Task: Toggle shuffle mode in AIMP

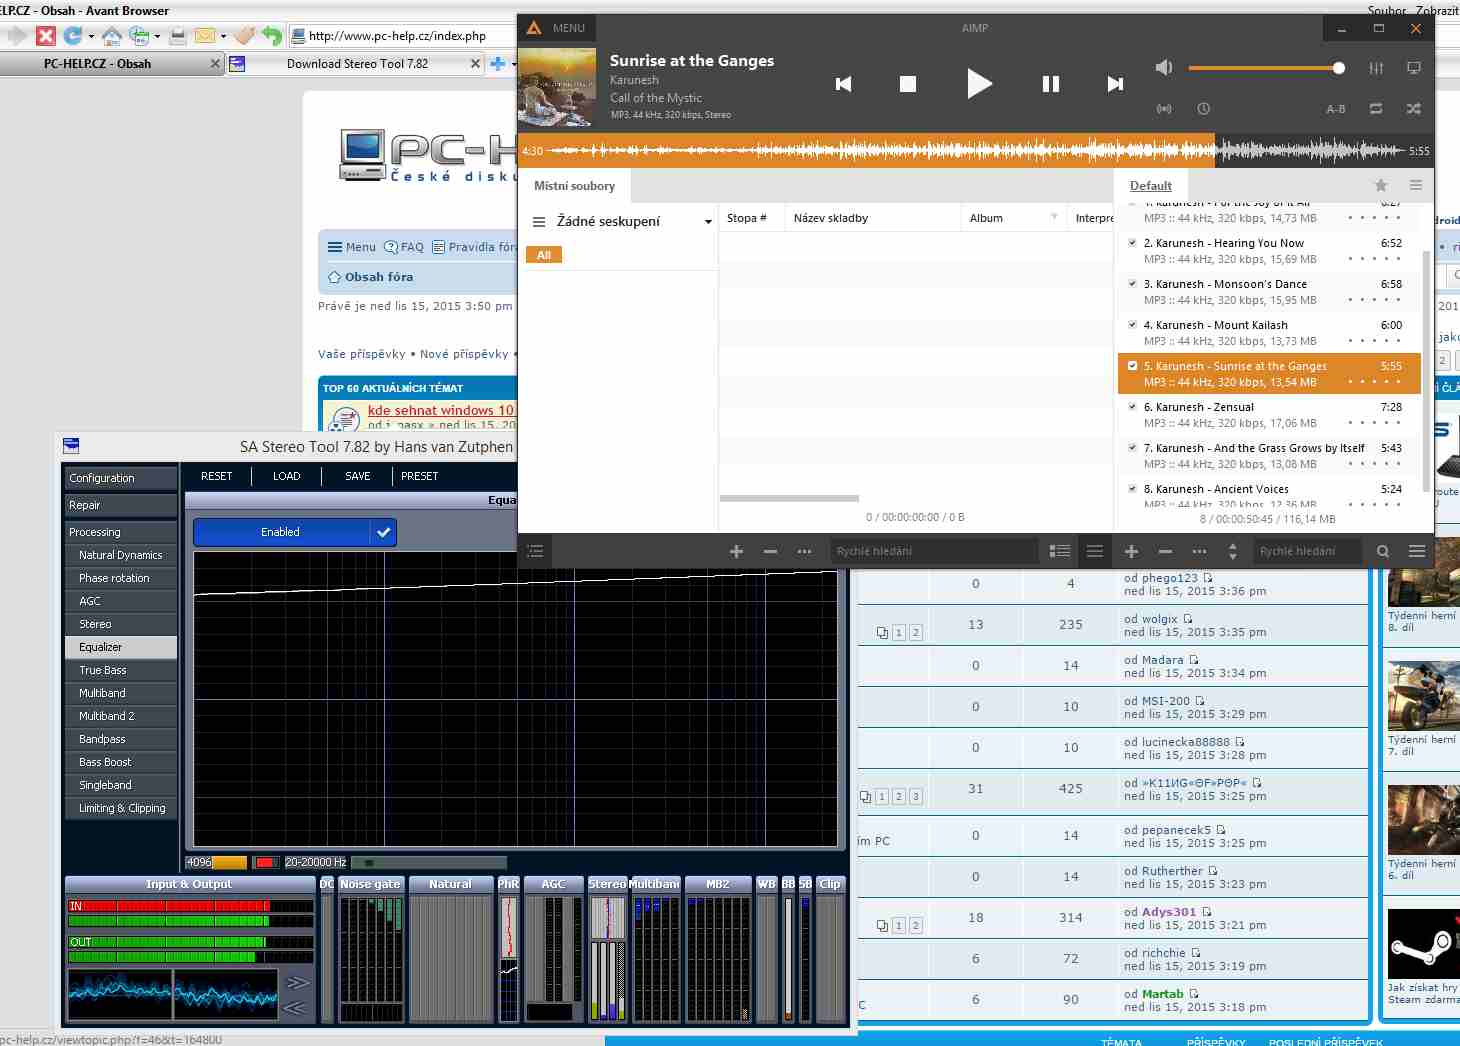Action: pyautogui.click(x=1413, y=109)
